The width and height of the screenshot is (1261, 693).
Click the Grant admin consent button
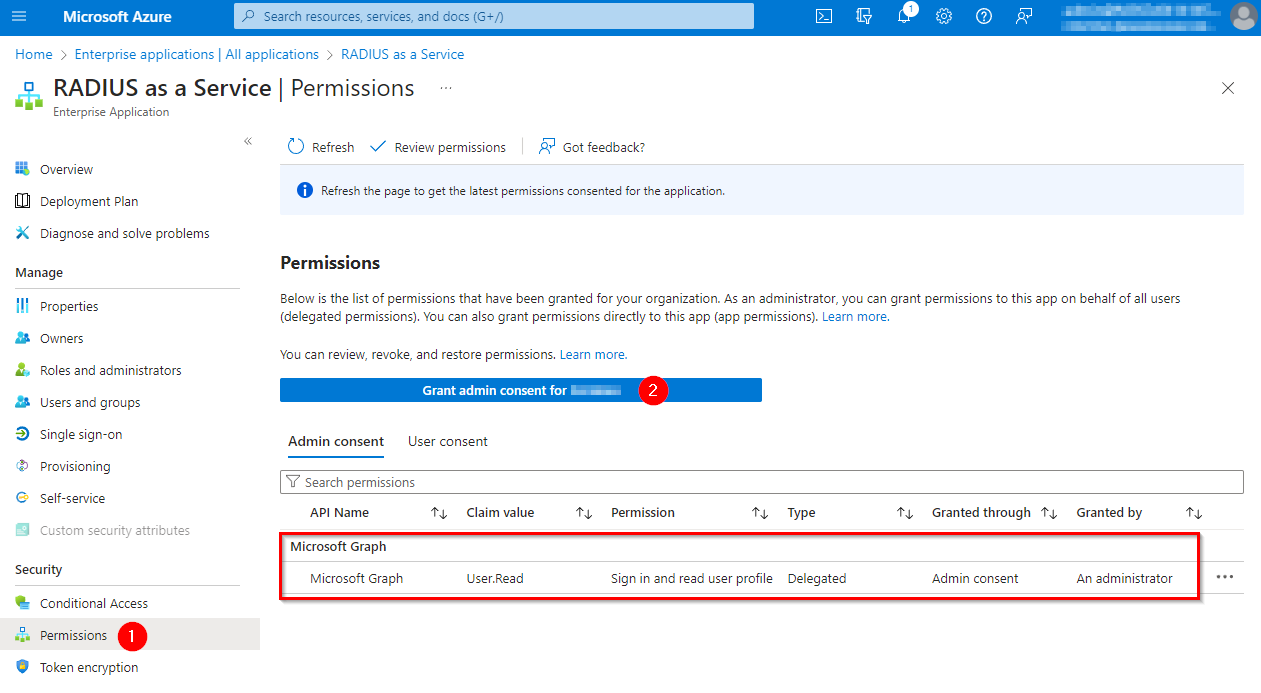click(x=520, y=390)
